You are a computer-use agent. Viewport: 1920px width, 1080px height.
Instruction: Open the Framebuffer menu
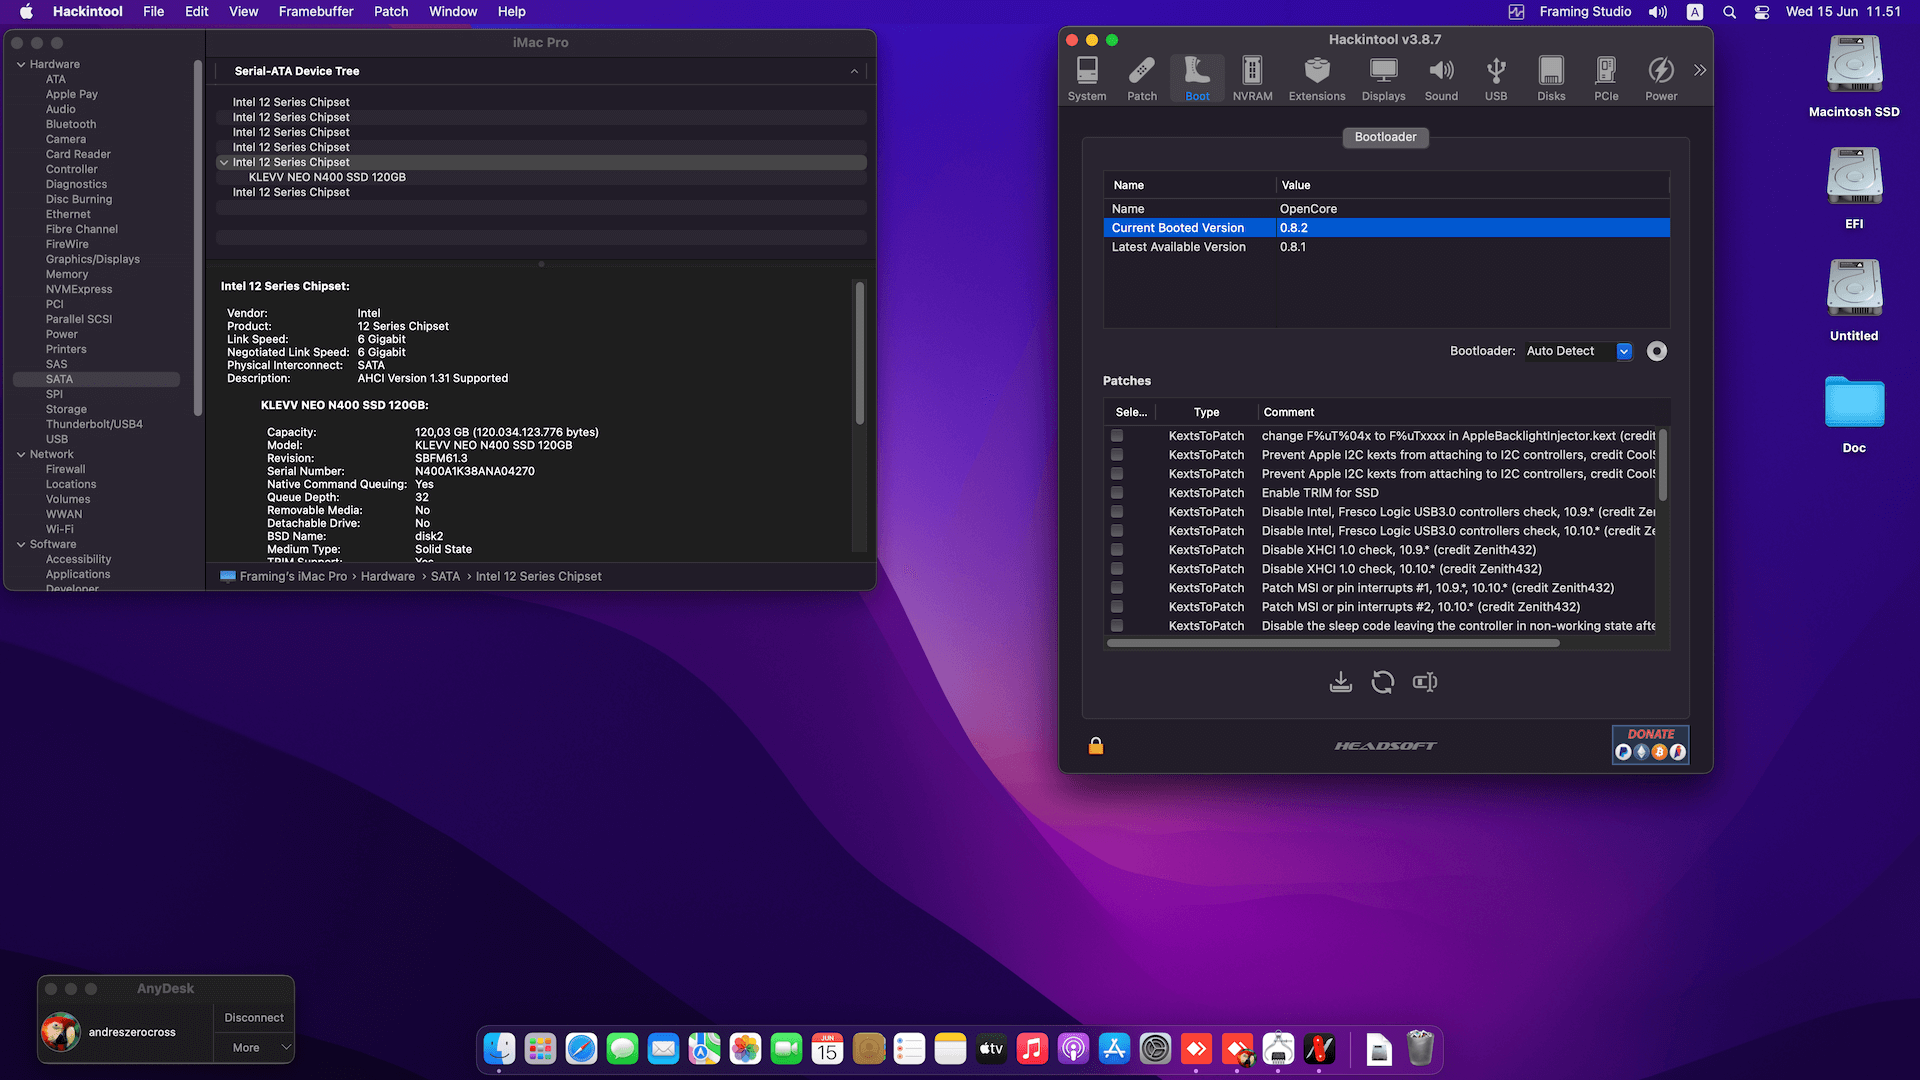point(316,11)
